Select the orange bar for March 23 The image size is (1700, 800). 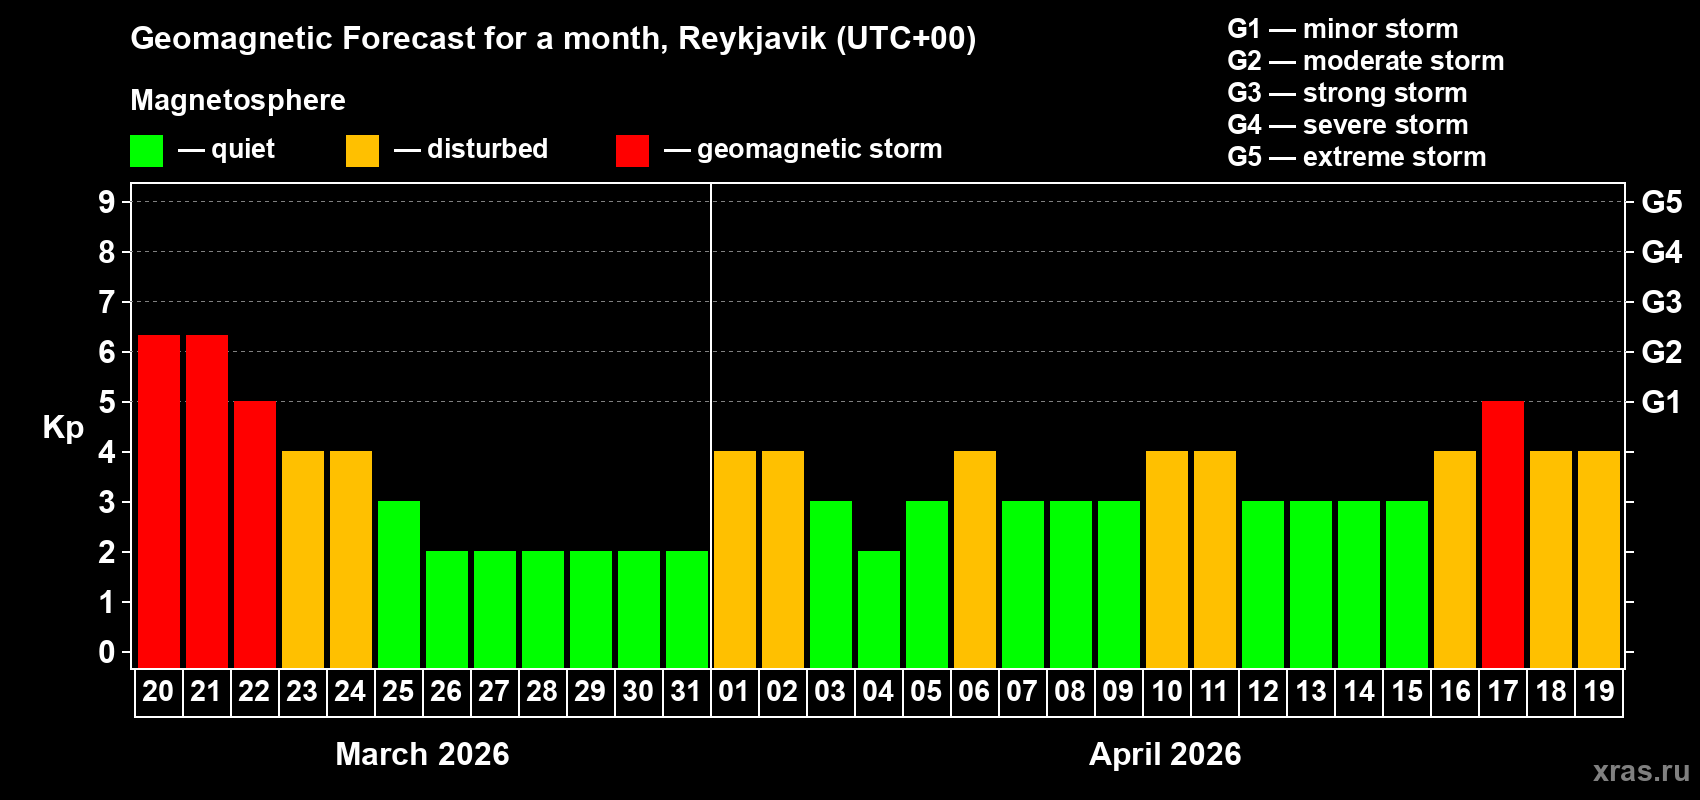[303, 559]
